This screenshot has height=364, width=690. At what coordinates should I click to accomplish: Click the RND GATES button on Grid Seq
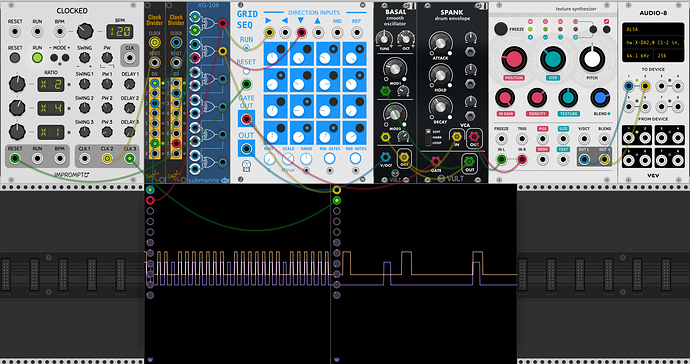(330, 158)
